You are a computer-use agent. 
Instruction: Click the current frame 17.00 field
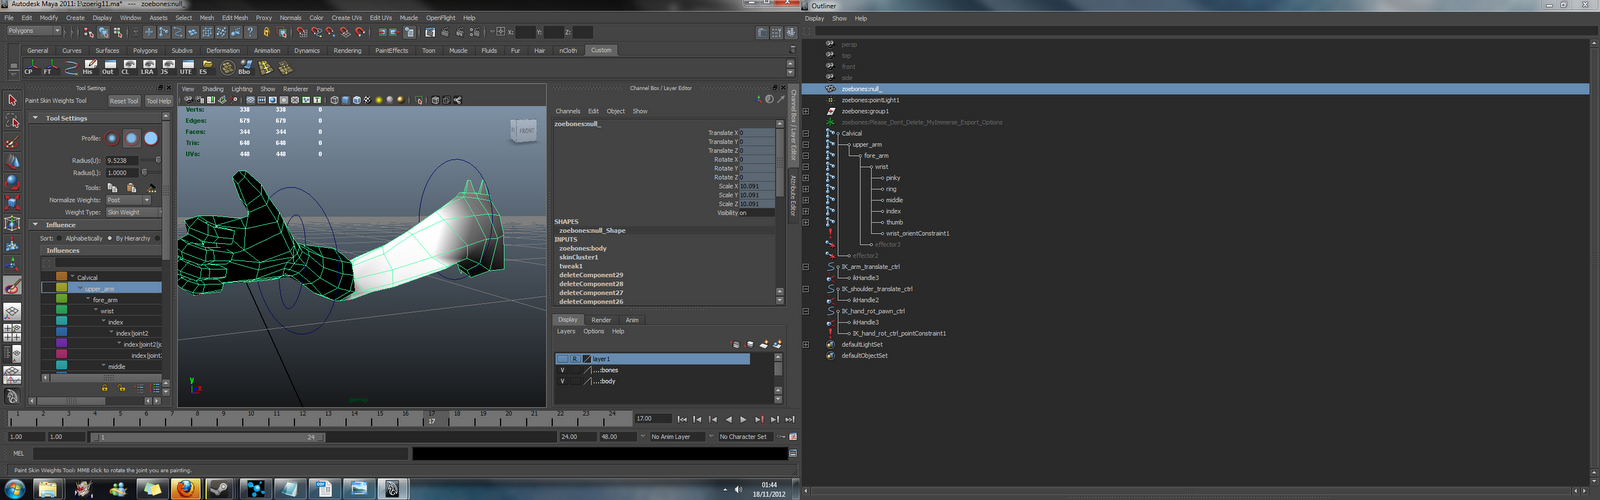click(651, 419)
